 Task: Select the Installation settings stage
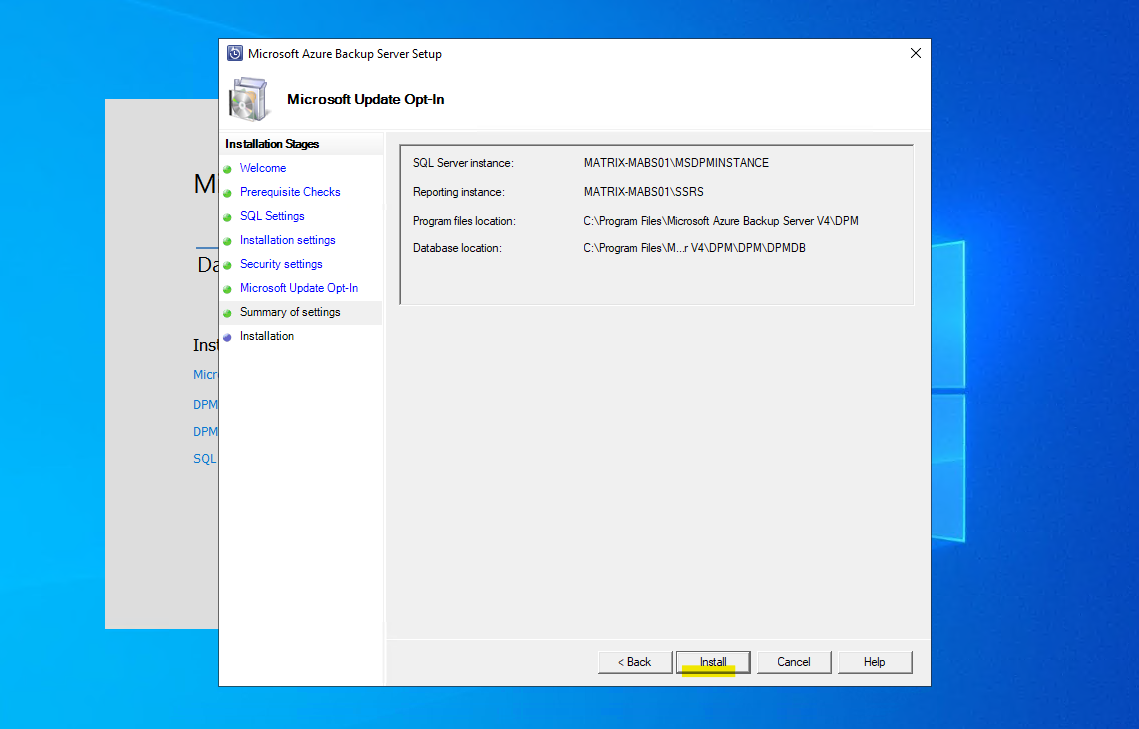[x=288, y=240]
